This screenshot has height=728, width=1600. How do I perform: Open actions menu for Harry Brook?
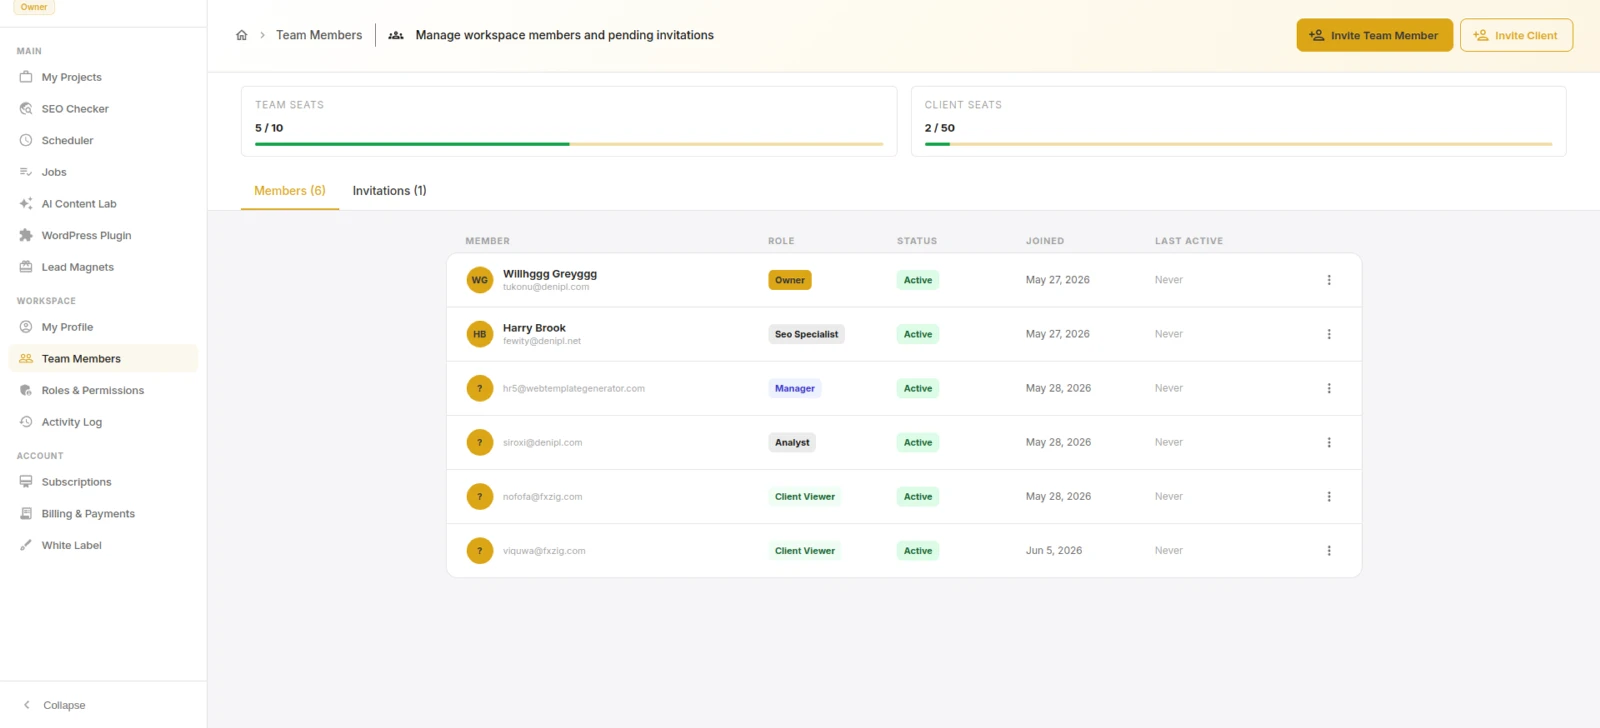coord(1329,334)
